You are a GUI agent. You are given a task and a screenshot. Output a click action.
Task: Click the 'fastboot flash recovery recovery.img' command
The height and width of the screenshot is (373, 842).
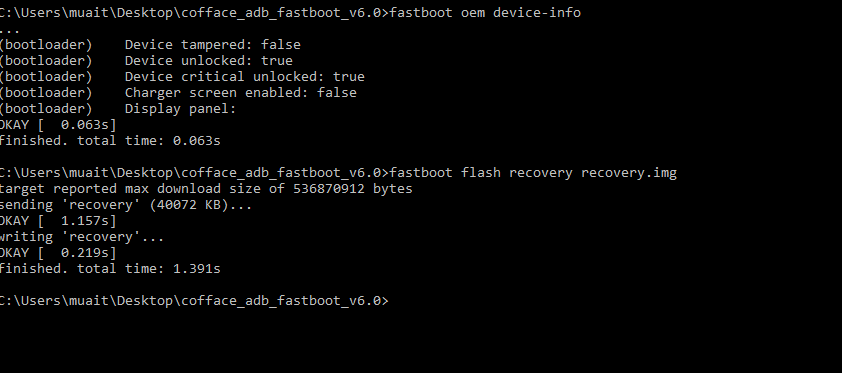(x=533, y=173)
